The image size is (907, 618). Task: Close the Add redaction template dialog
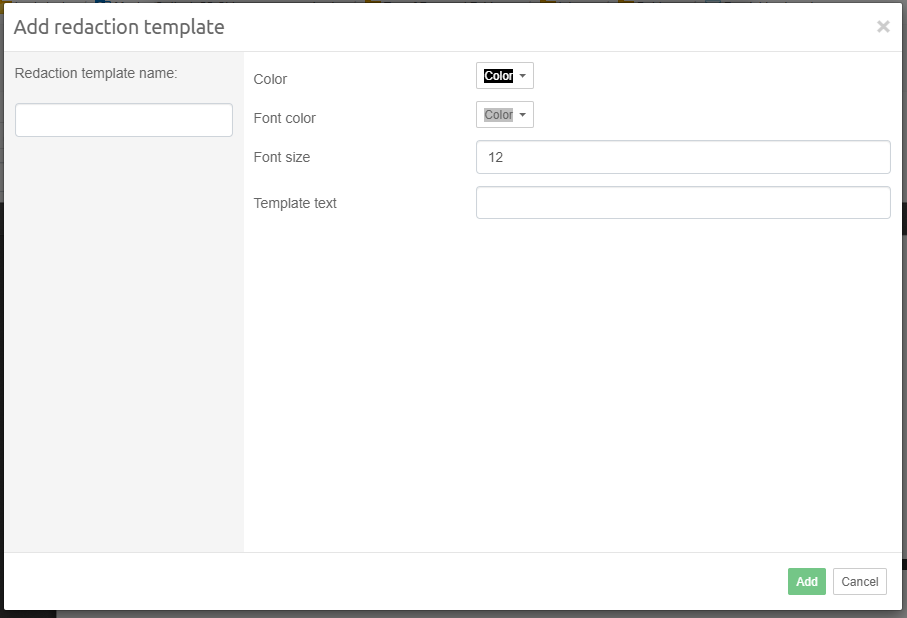tap(883, 27)
